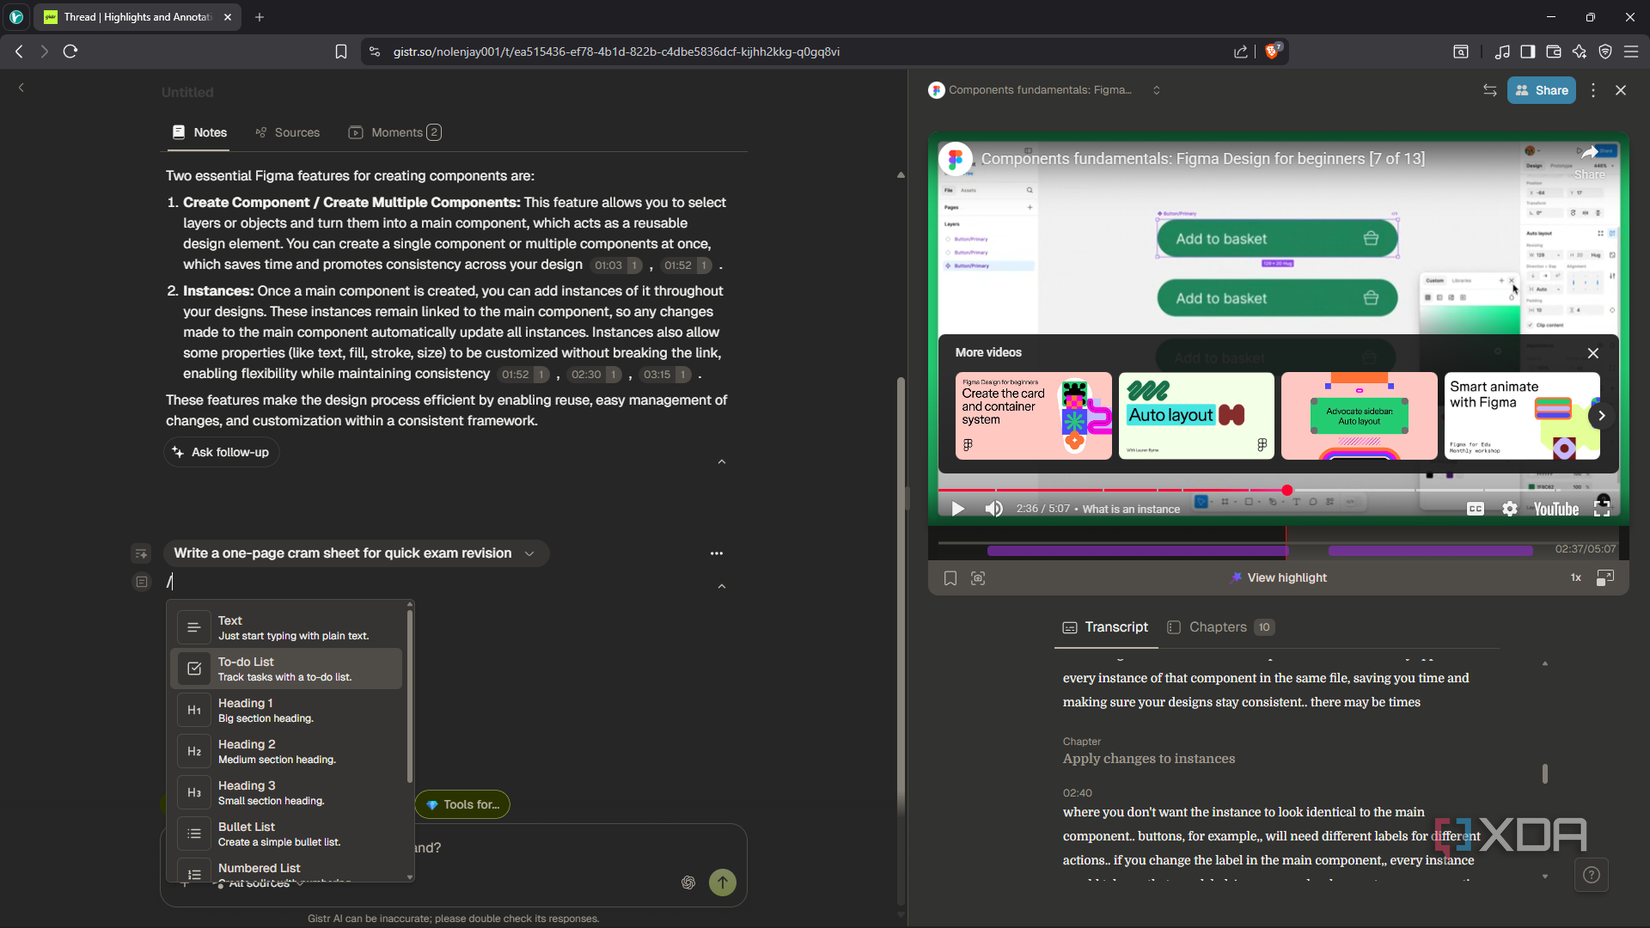Screen dimensions: 1650x928
Task: Click the blue Share button
Action: (x=1541, y=90)
